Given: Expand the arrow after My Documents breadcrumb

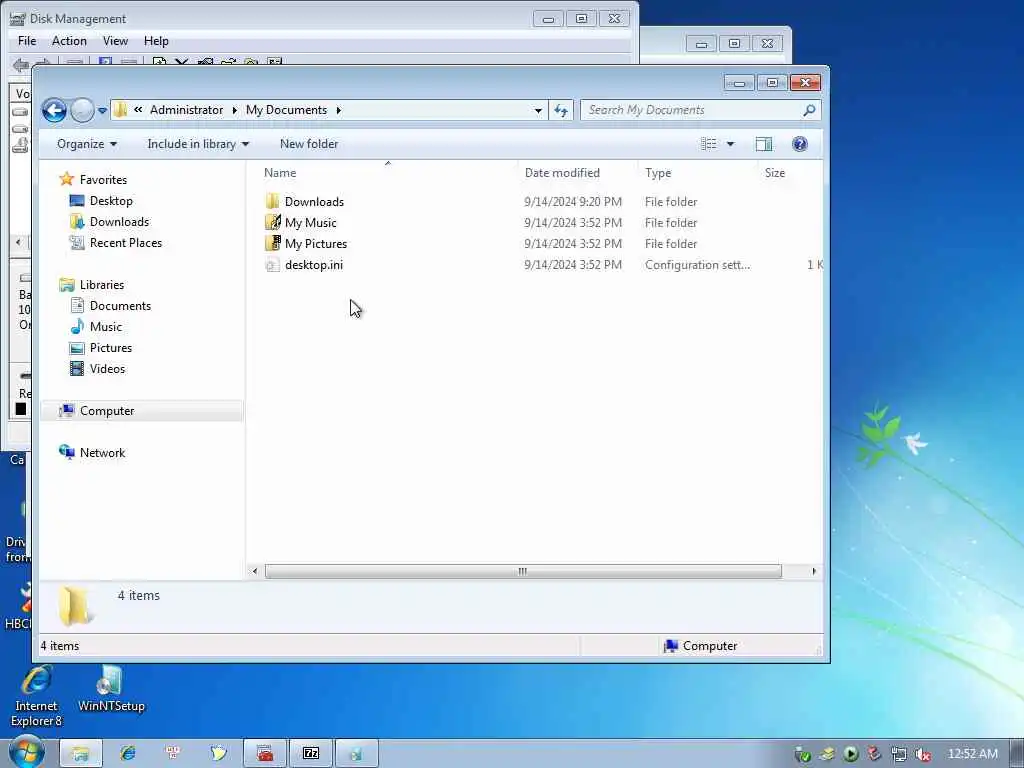Looking at the screenshot, I should (338, 110).
